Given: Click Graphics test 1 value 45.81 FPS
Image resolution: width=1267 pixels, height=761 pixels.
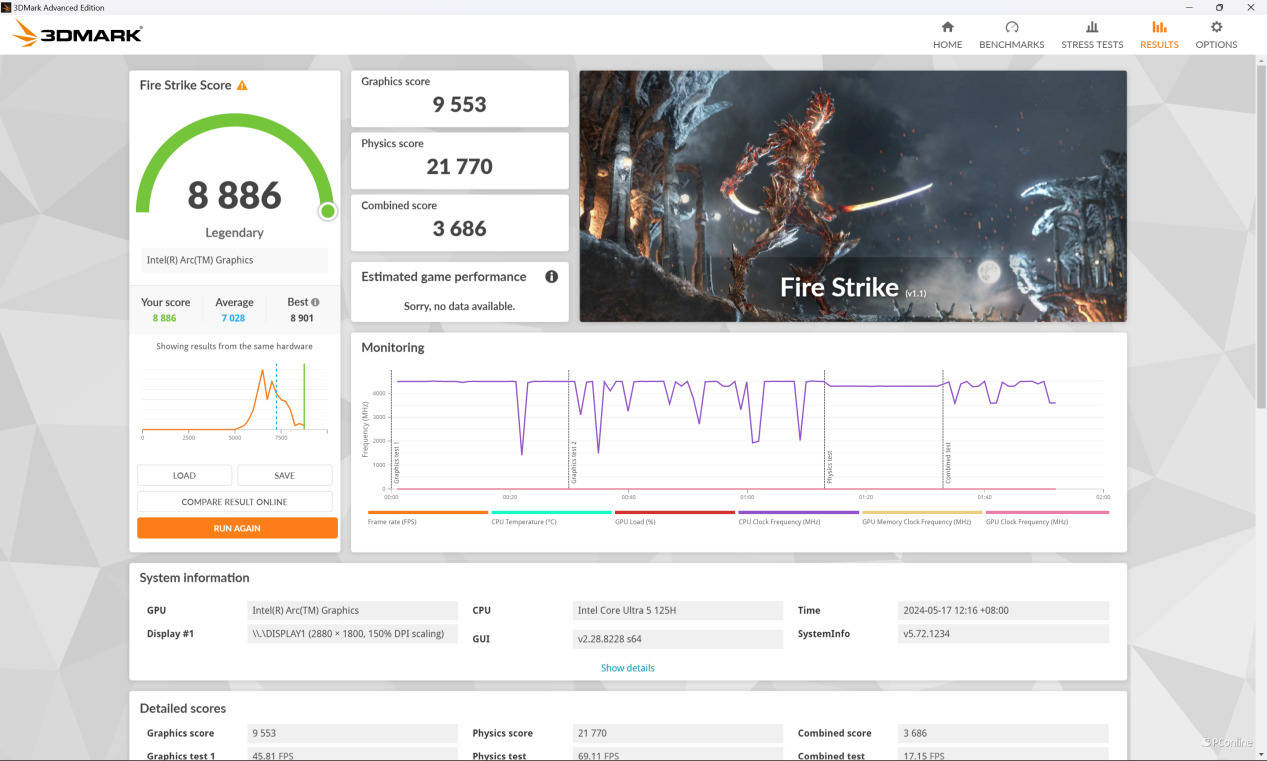Looking at the screenshot, I should pos(352,755).
